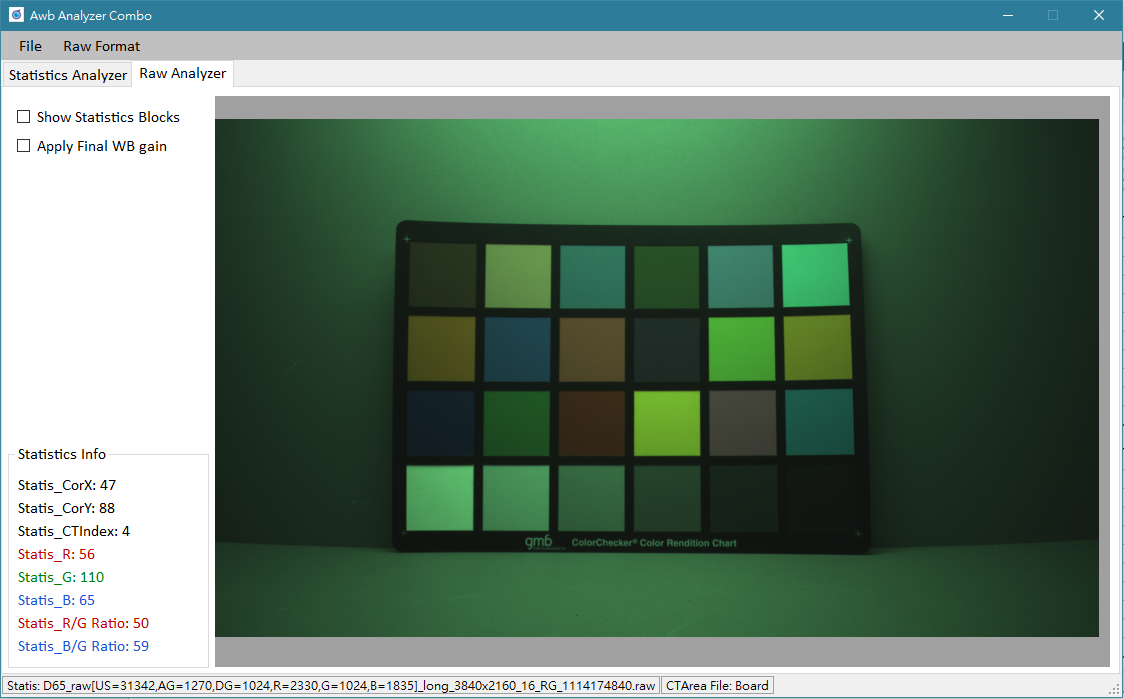Click the bright yellow-green patch on chart
Screen dimensions: 1124x699
667,422
